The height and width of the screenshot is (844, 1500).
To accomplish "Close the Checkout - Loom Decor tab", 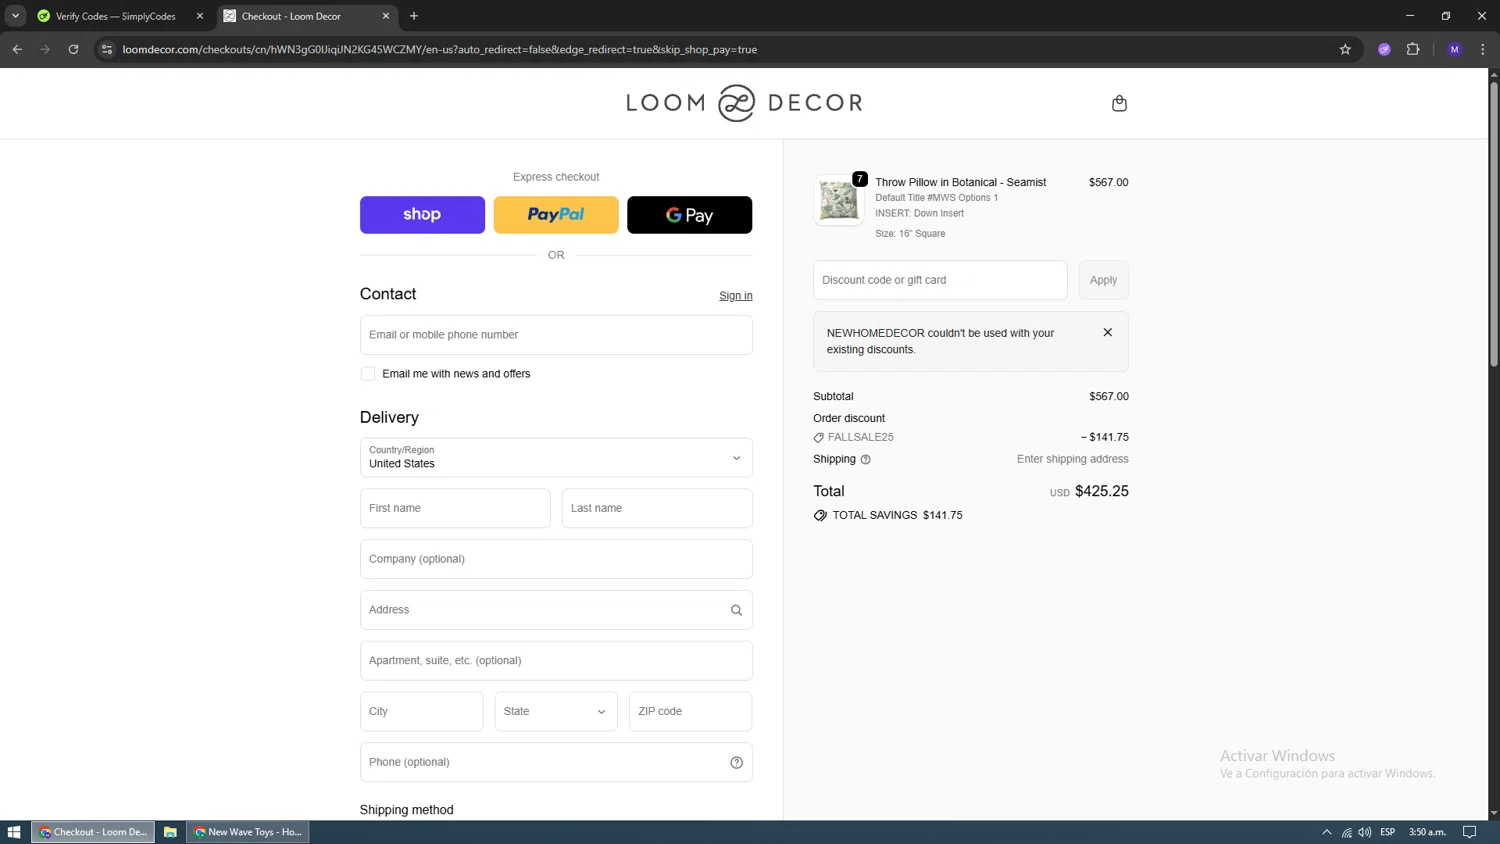I will (386, 16).
